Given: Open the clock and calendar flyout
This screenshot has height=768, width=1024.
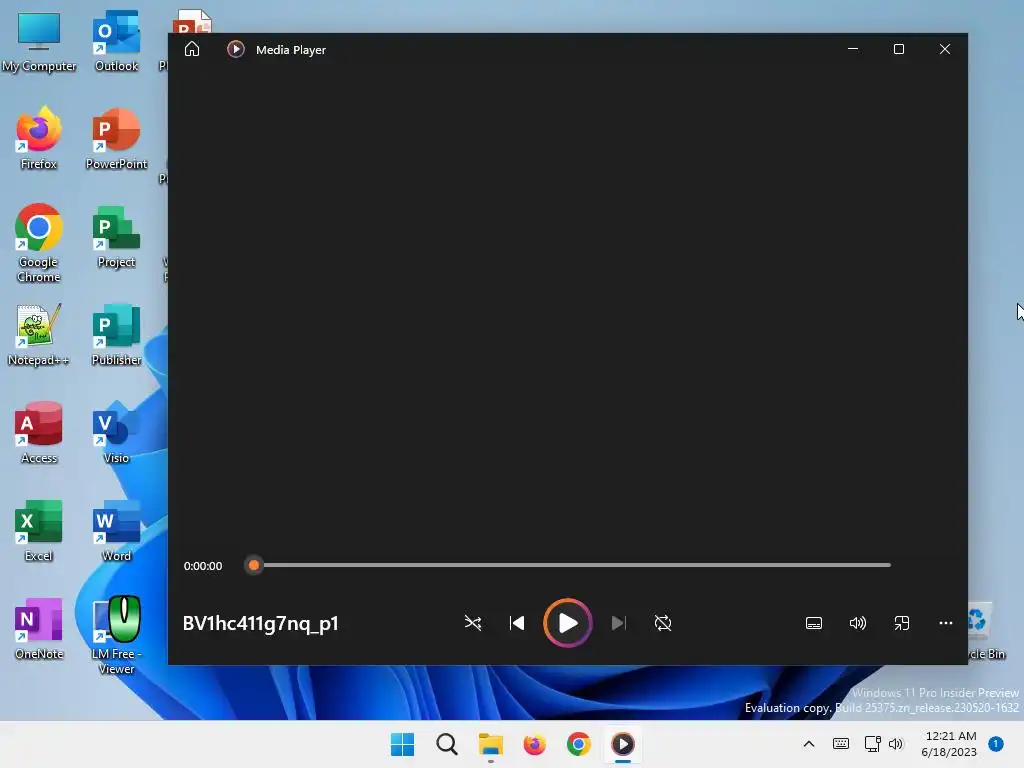Looking at the screenshot, I should (x=950, y=744).
